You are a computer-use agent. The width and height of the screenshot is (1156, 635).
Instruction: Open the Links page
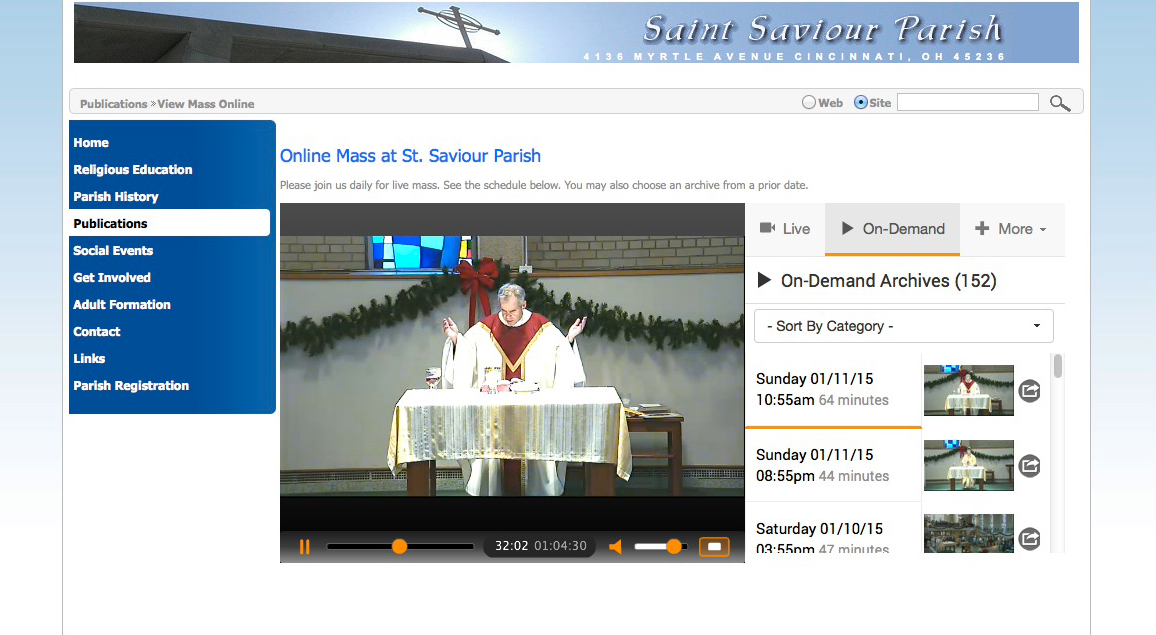(89, 358)
